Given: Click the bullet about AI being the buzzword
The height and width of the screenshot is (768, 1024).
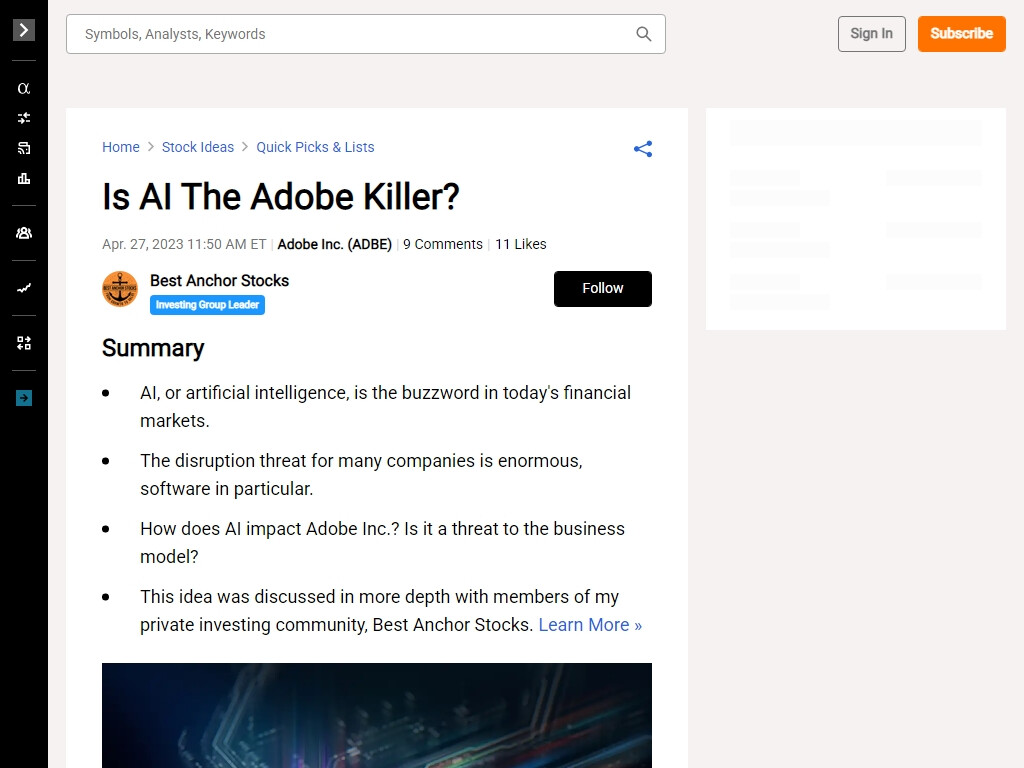Looking at the screenshot, I should click(x=385, y=407).
